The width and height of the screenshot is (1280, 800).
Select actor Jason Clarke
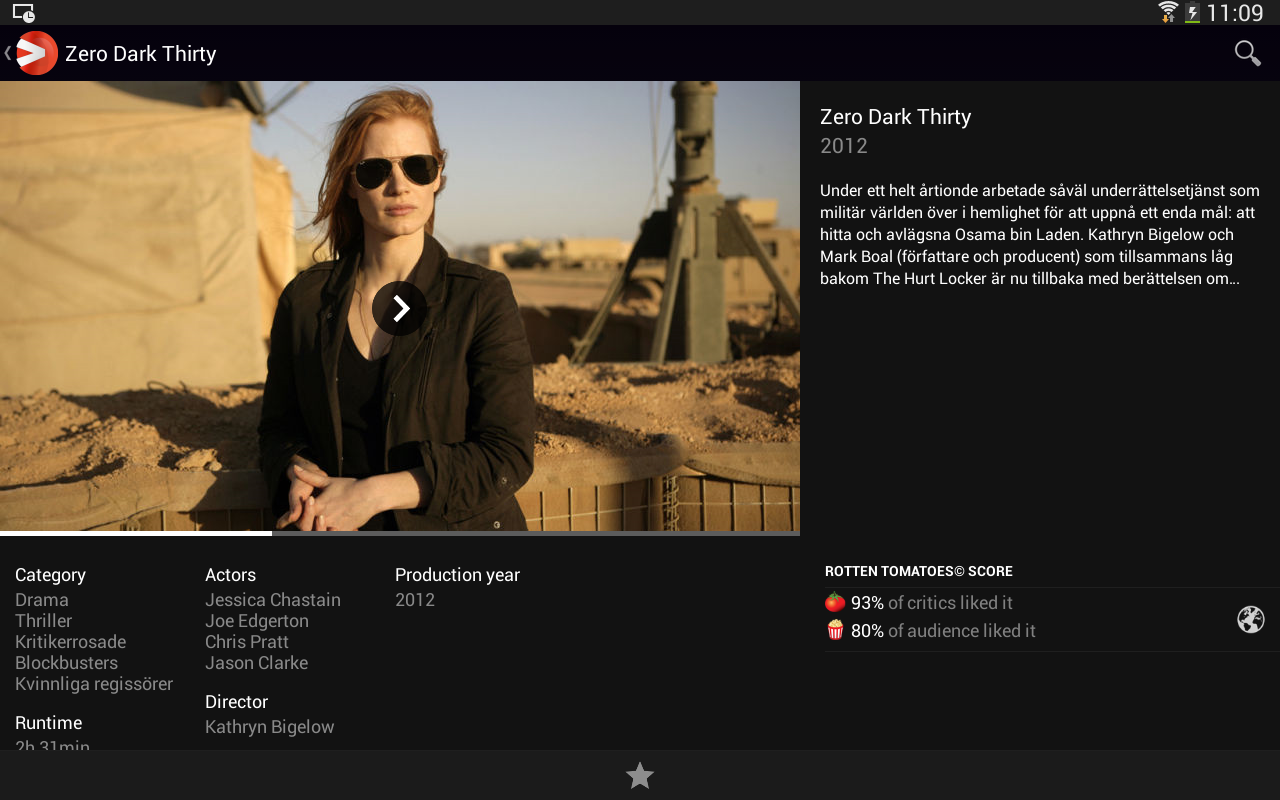pyautogui.click(x=257, y=663)
